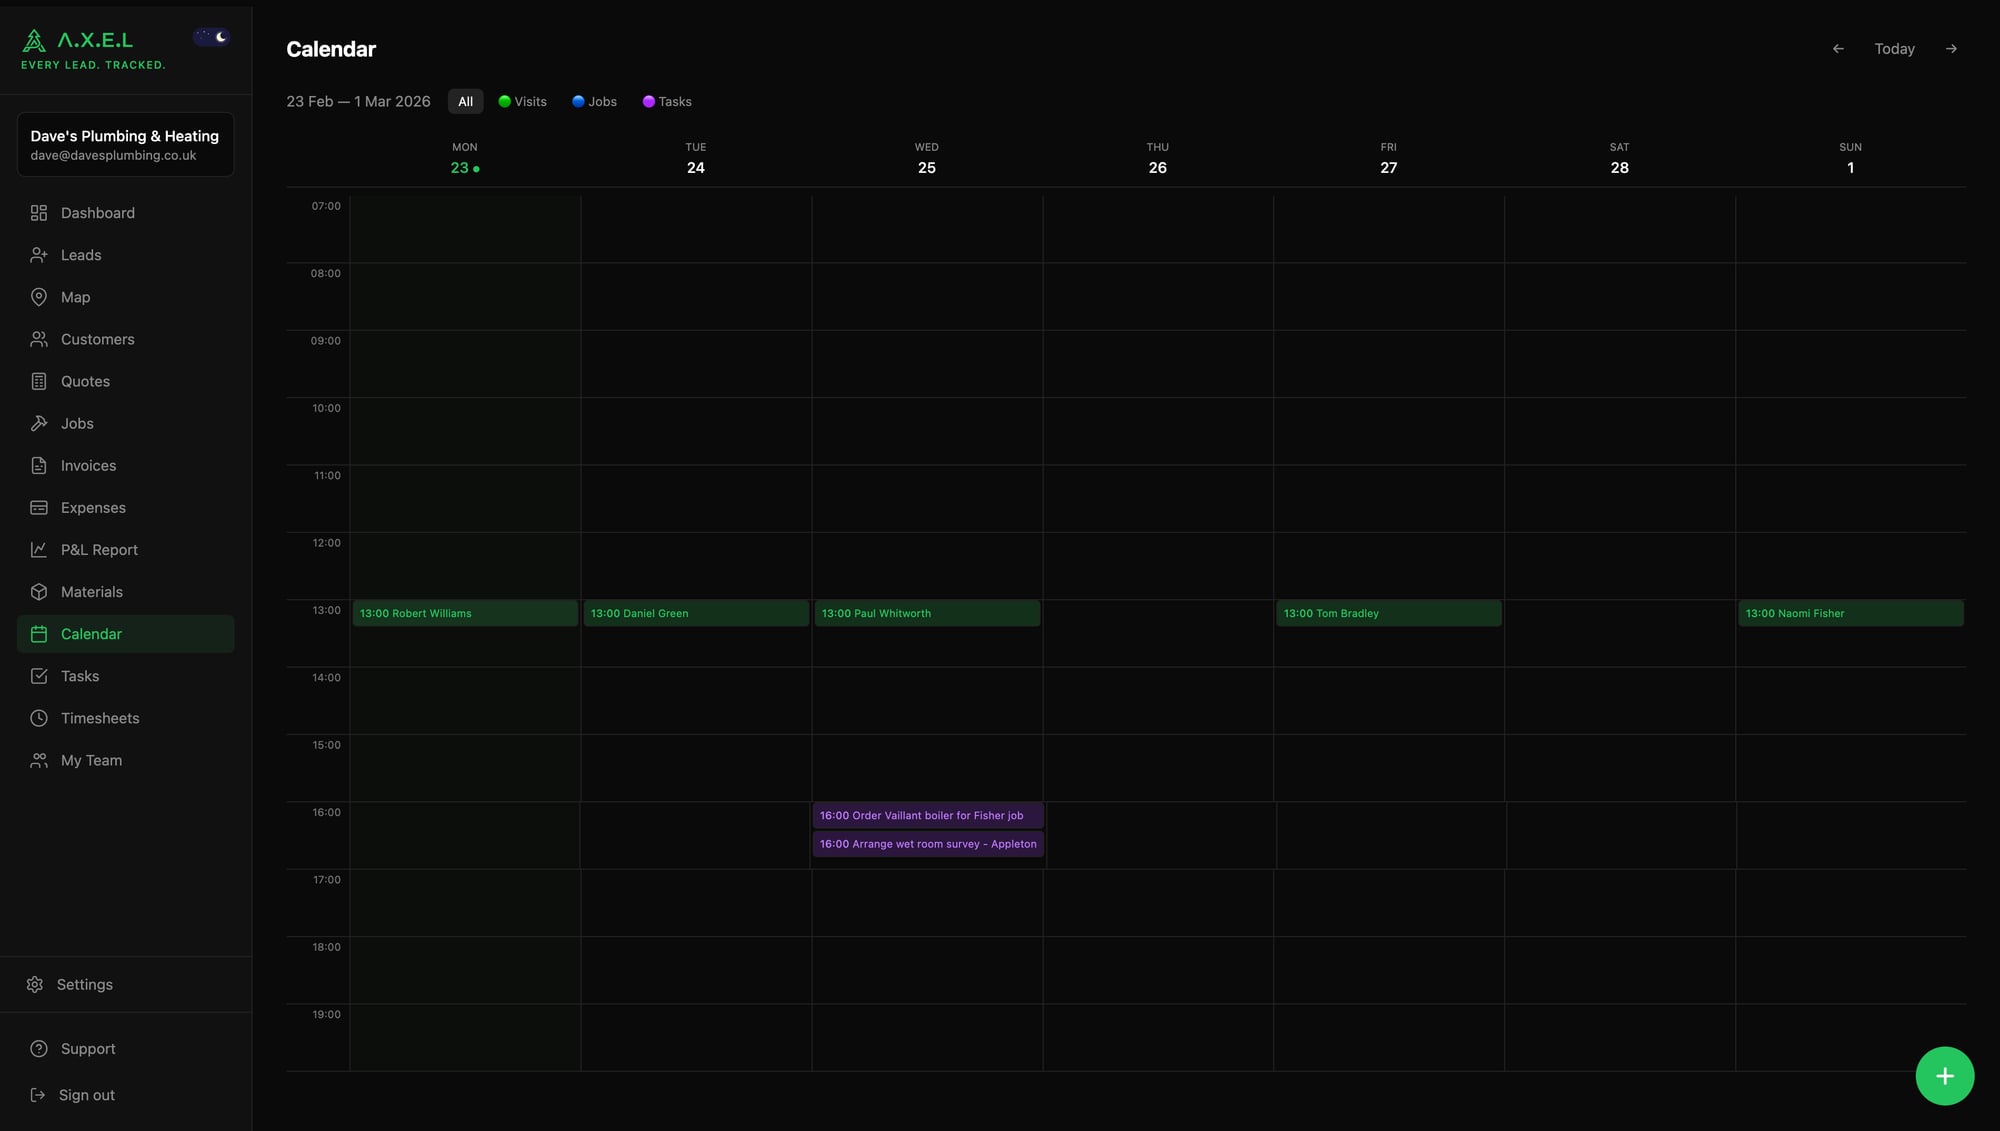Open the P&L Report
The width and height of the screenshot is (2000, 1131).
(97, 549)
